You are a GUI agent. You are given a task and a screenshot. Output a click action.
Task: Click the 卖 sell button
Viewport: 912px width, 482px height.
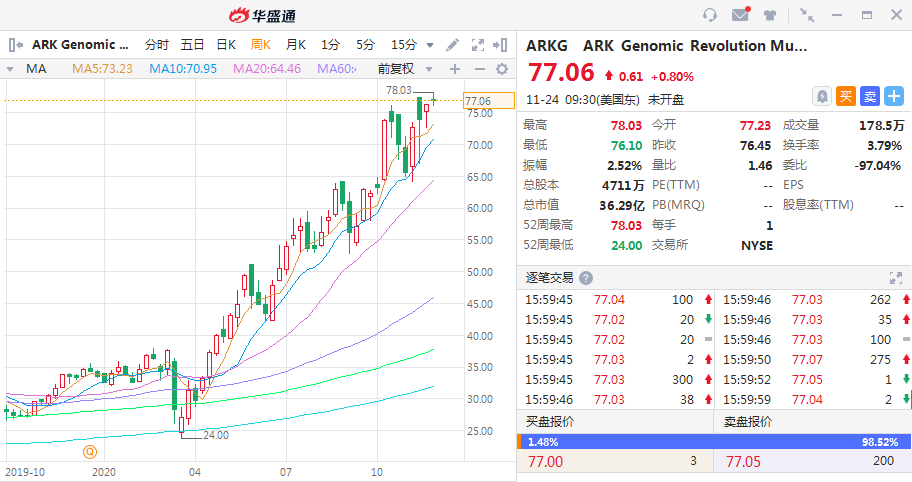870,97
